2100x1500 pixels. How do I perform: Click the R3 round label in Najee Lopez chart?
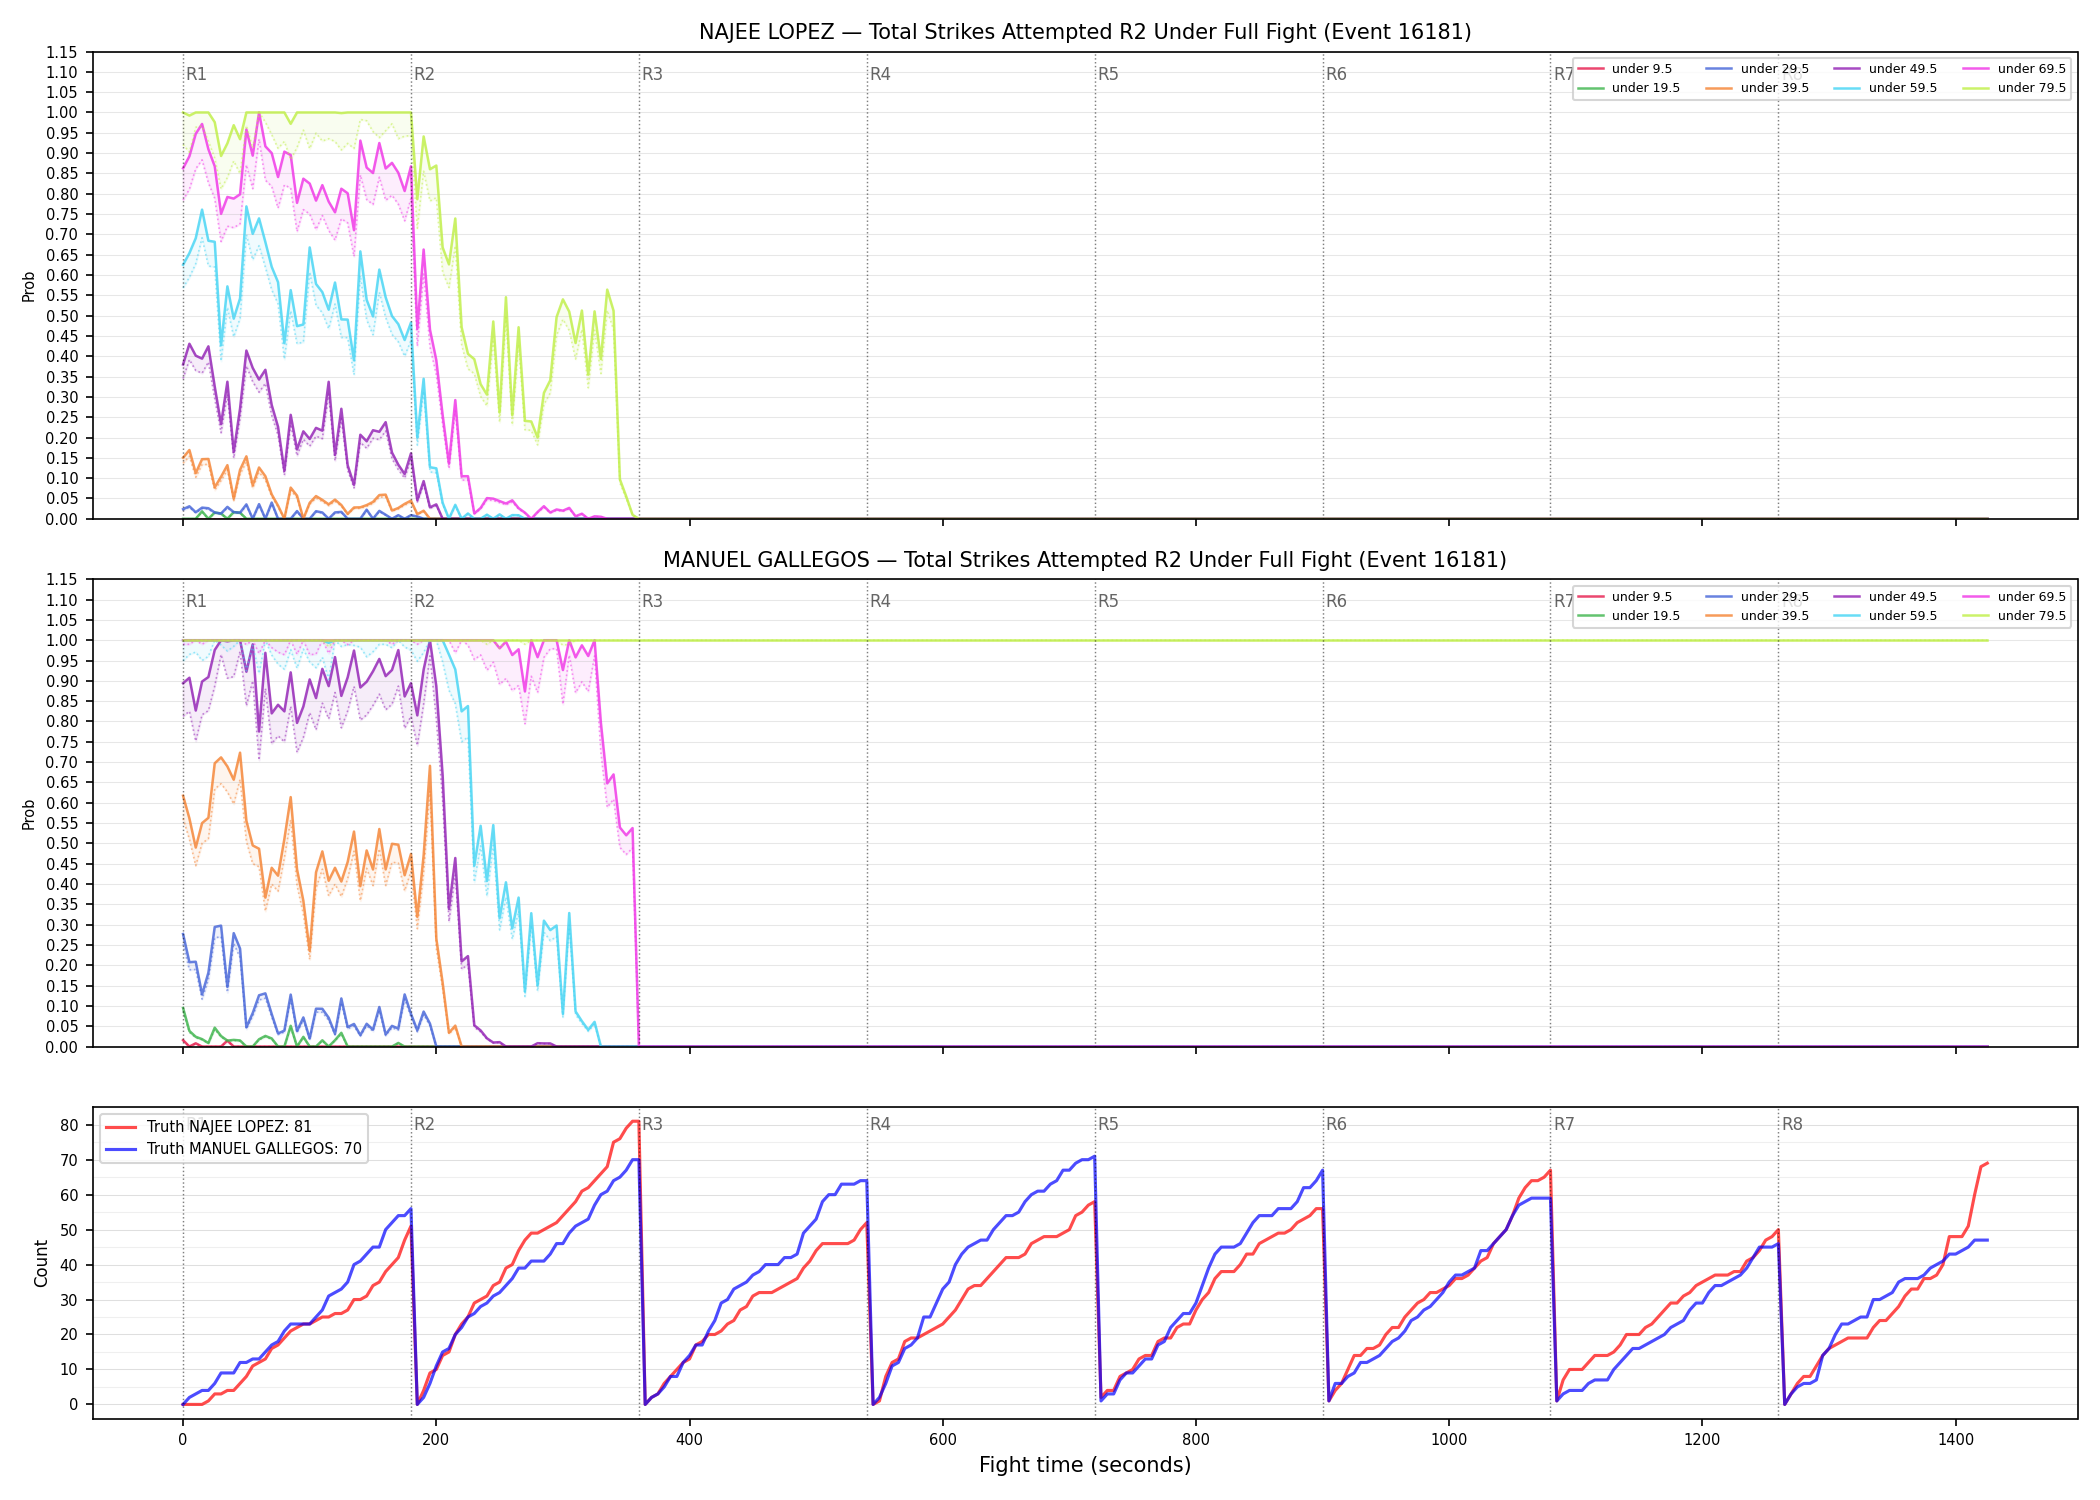tap(652, 74)
